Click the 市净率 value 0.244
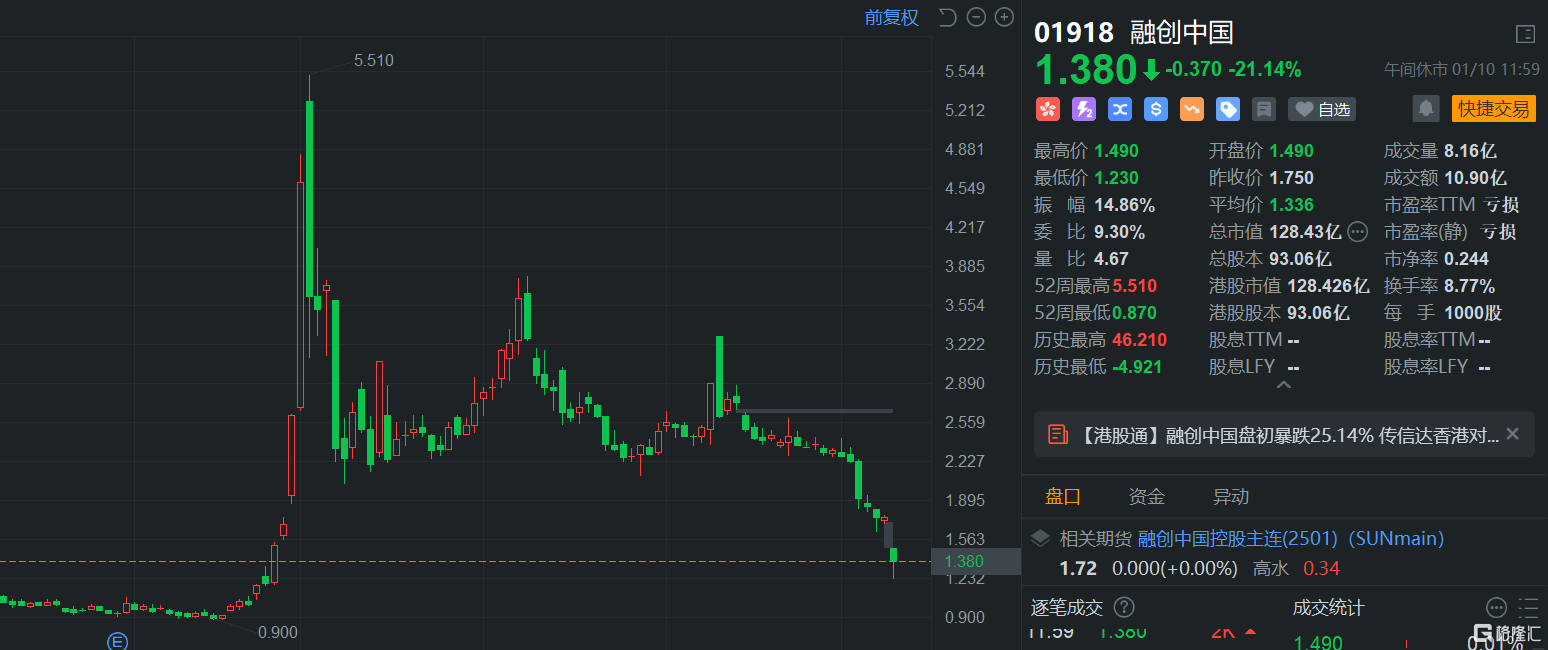 1467,259
